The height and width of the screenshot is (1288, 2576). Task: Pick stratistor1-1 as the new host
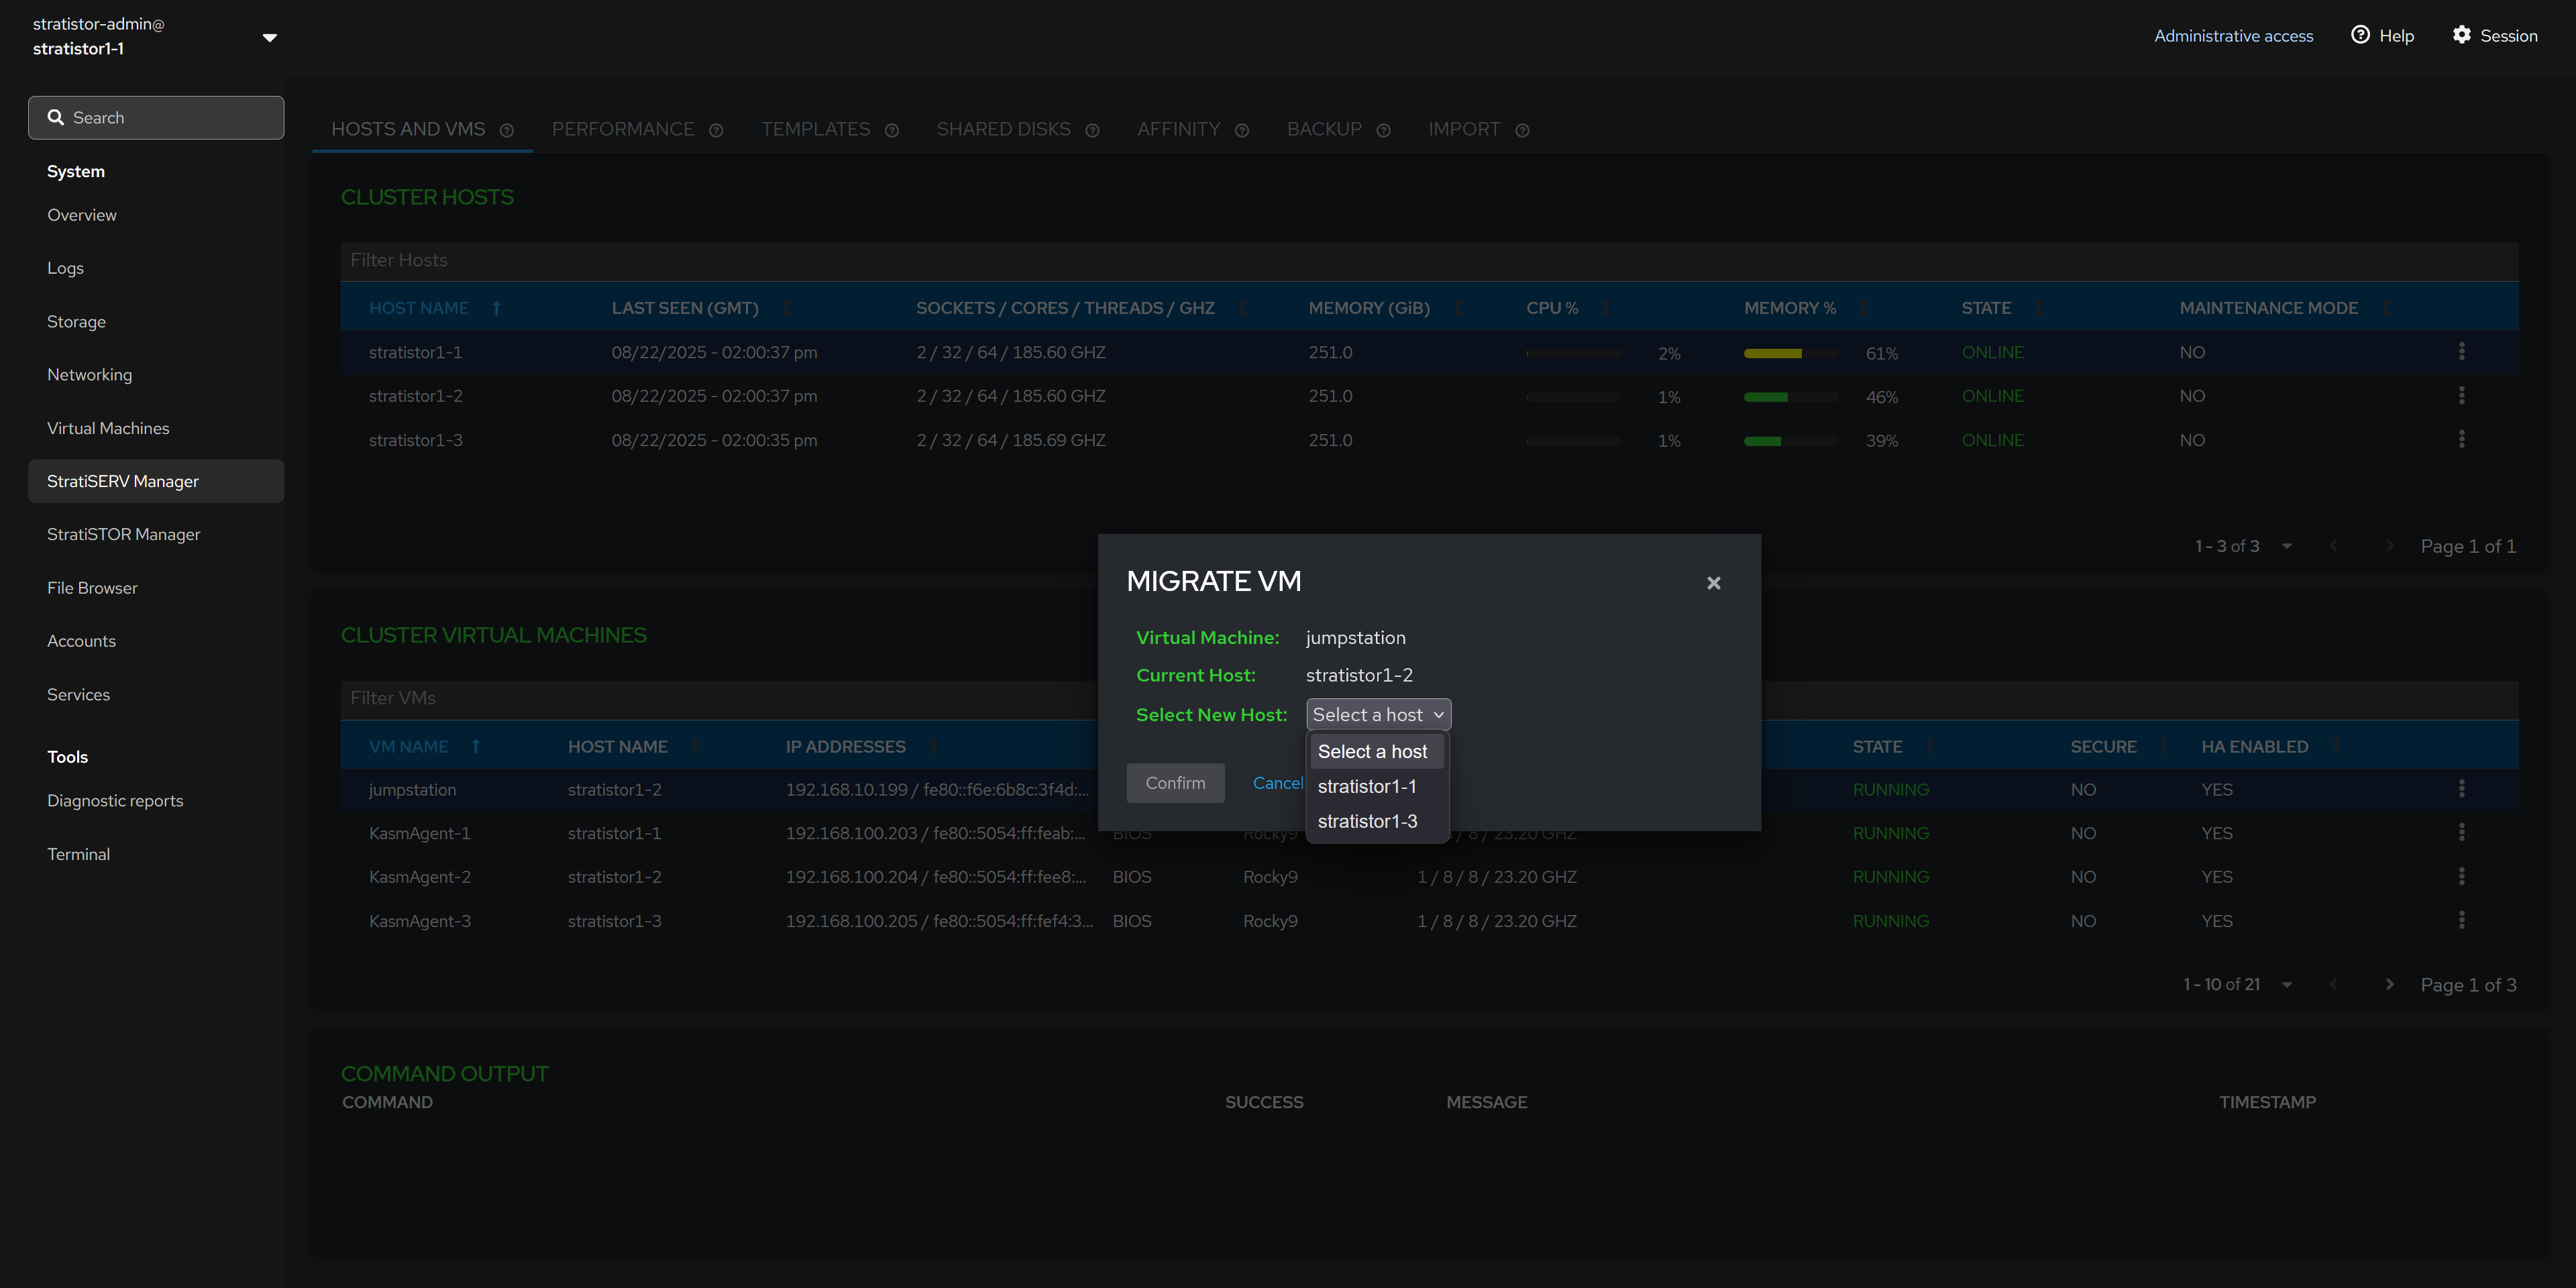(1366, 786)
